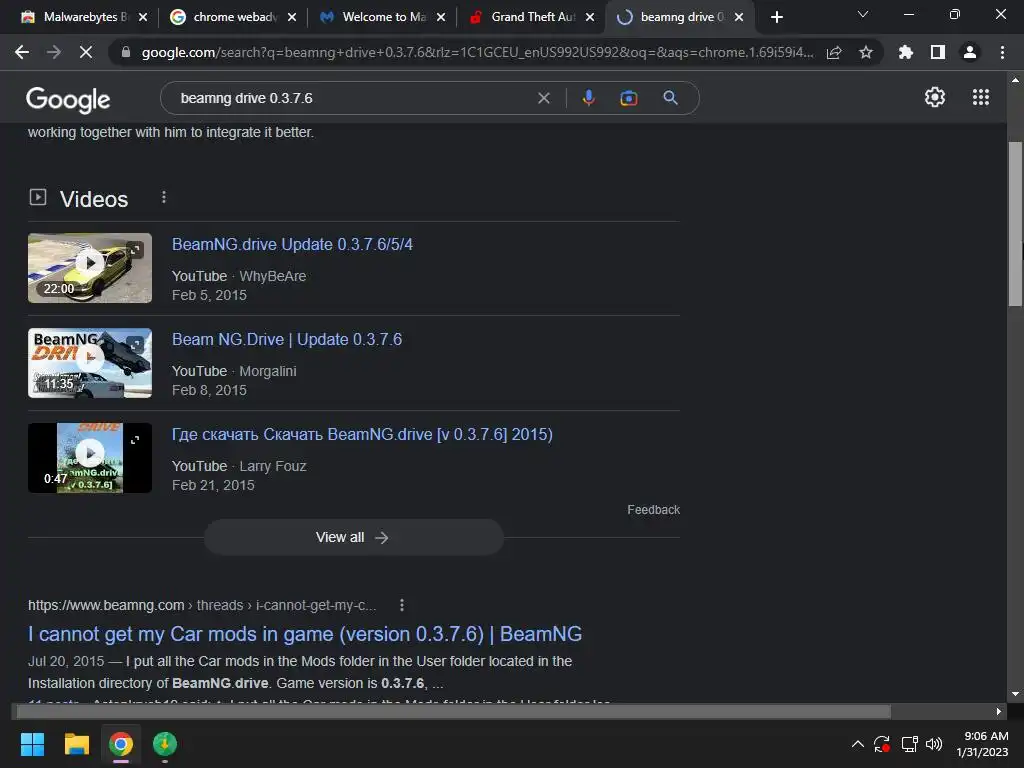This screenshot has width=1024, height=768.
Task: Switch to the Welcome to Ma tab
Action: 382,17
